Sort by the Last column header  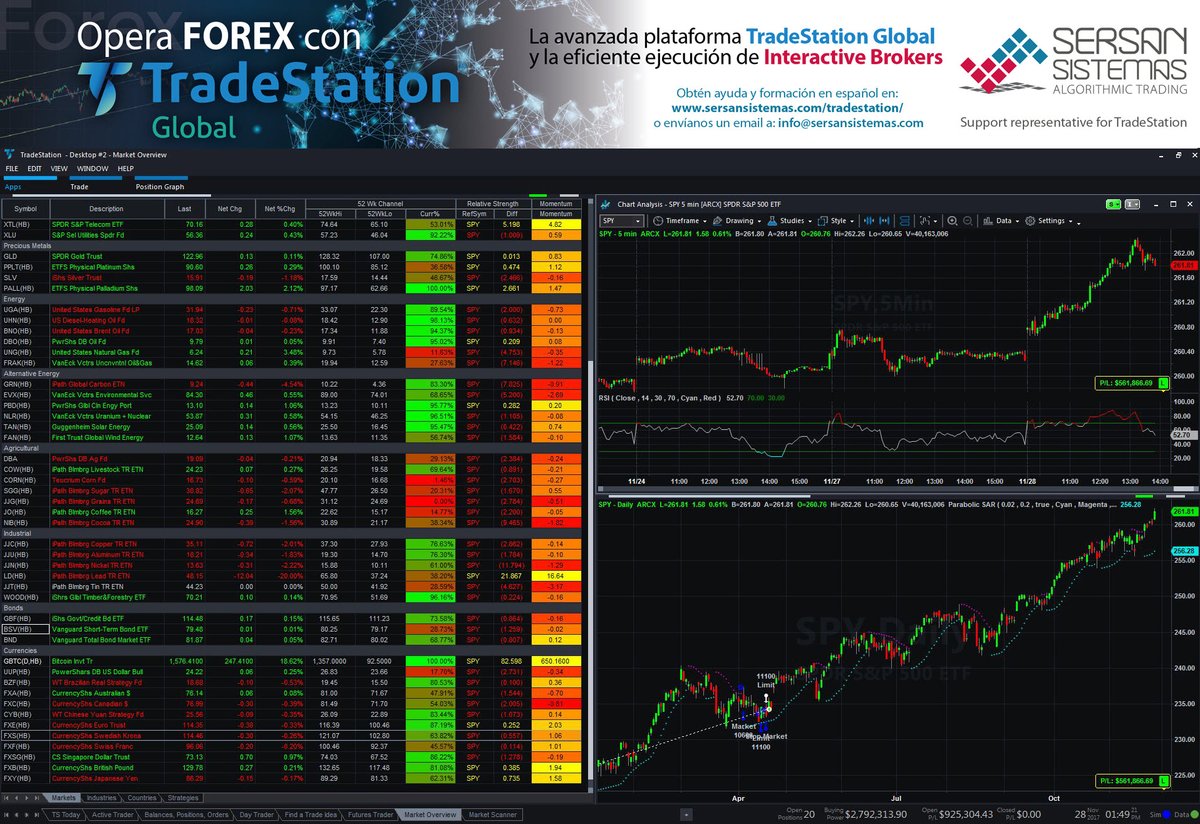pos(184,208)
